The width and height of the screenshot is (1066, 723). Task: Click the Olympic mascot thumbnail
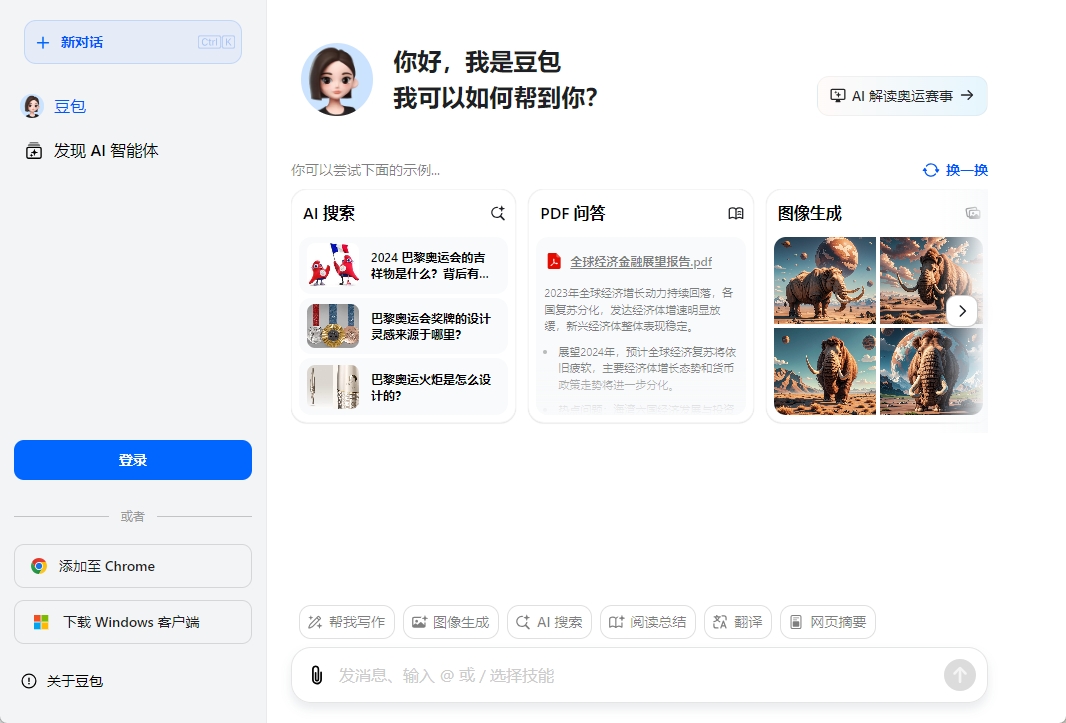pos(333,265)
